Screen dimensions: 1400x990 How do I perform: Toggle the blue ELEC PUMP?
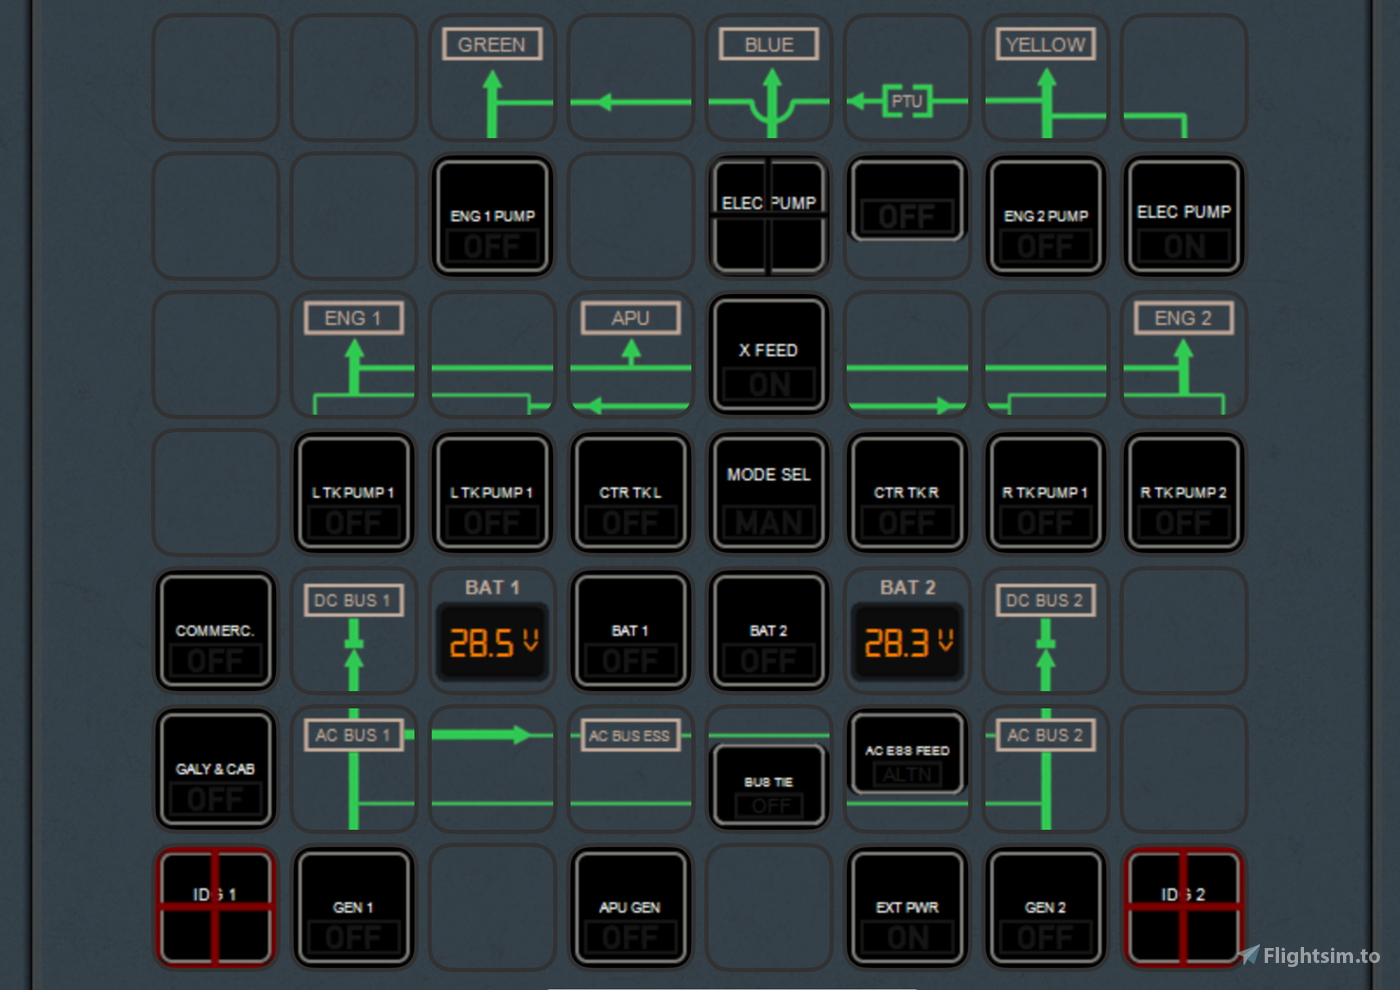coord(768,216)
